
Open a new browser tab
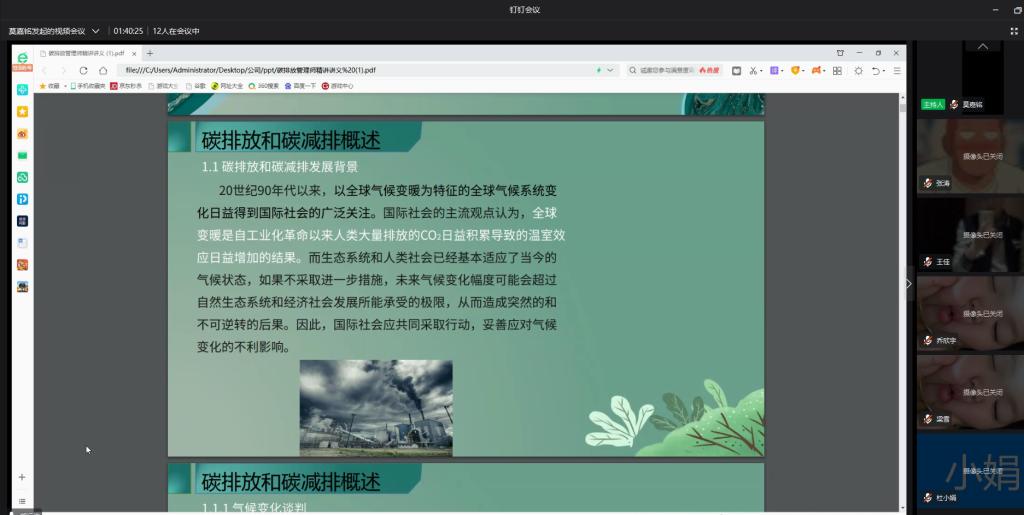point(150,53)
